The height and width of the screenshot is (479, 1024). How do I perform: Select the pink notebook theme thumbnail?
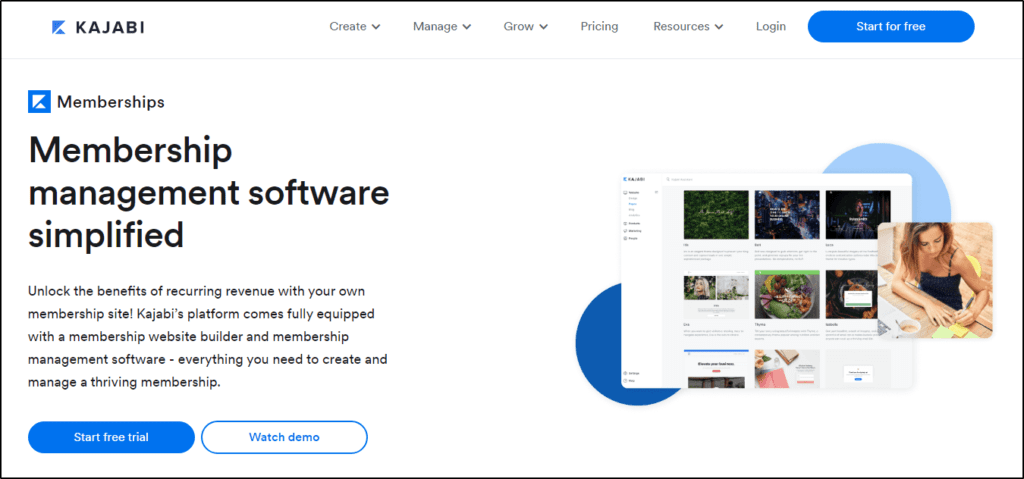(787, 369)
